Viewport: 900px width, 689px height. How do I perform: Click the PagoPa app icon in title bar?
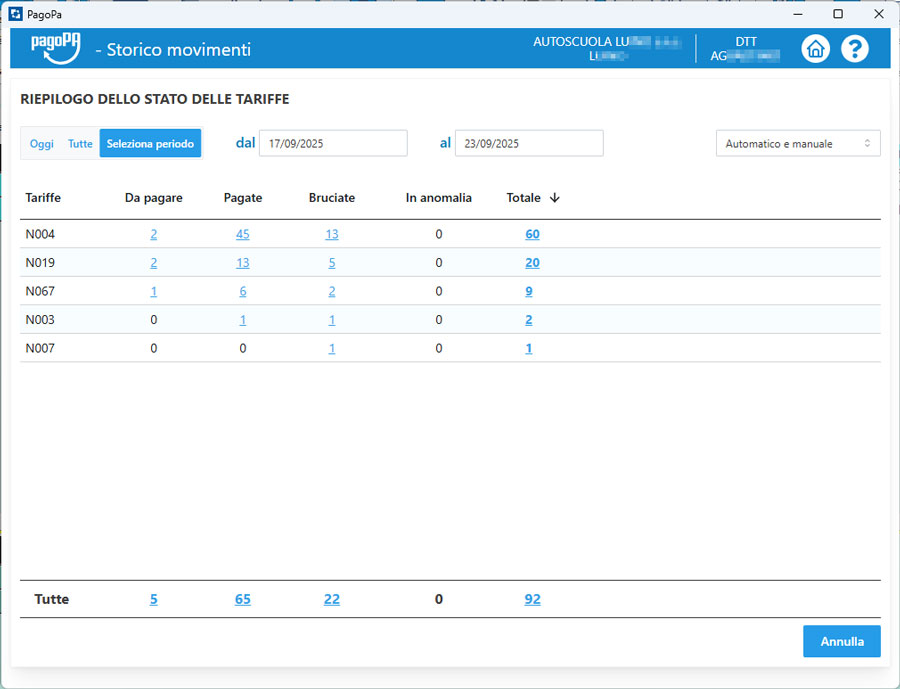[x=15, y=14]
